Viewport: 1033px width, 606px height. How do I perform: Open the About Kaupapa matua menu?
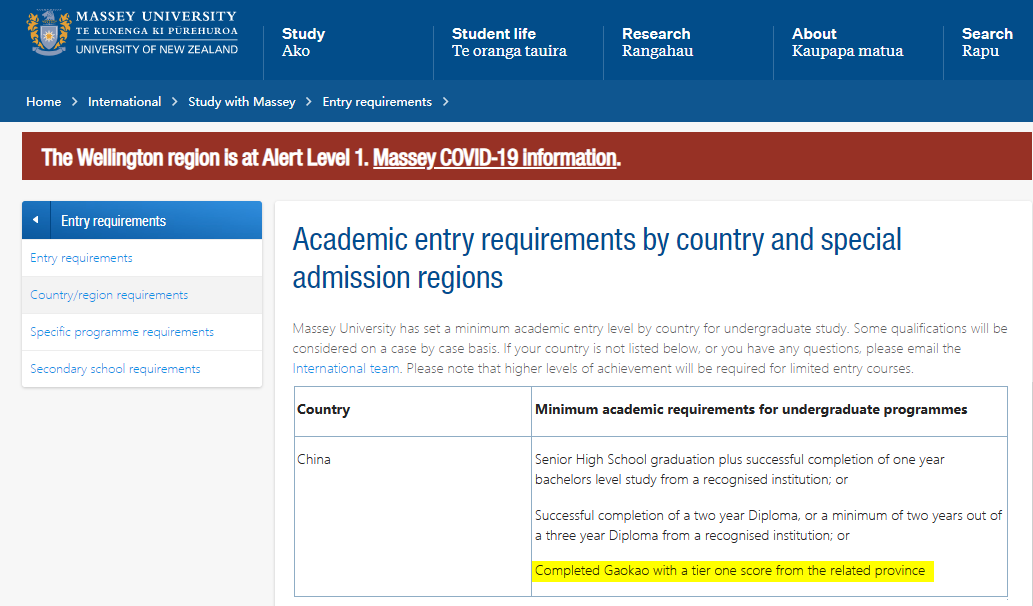(847, 42)
